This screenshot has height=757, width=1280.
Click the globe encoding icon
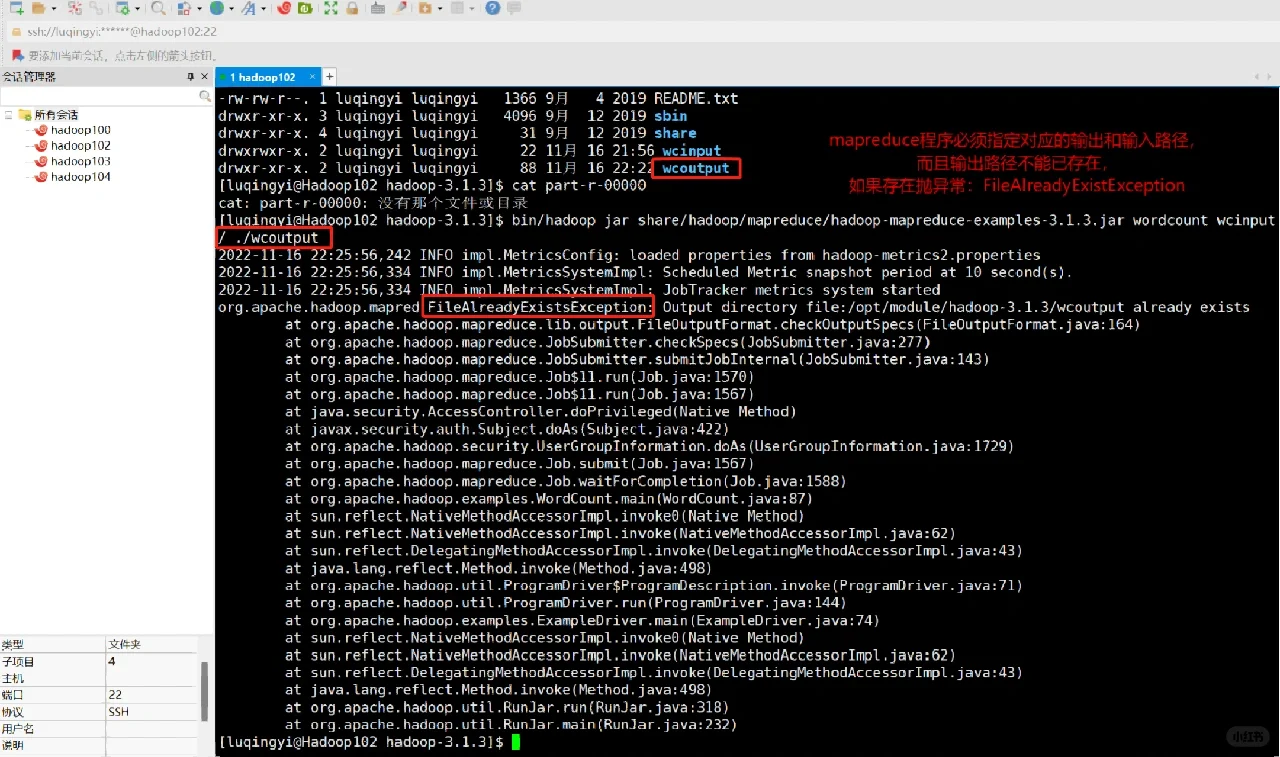coord(217,8)
